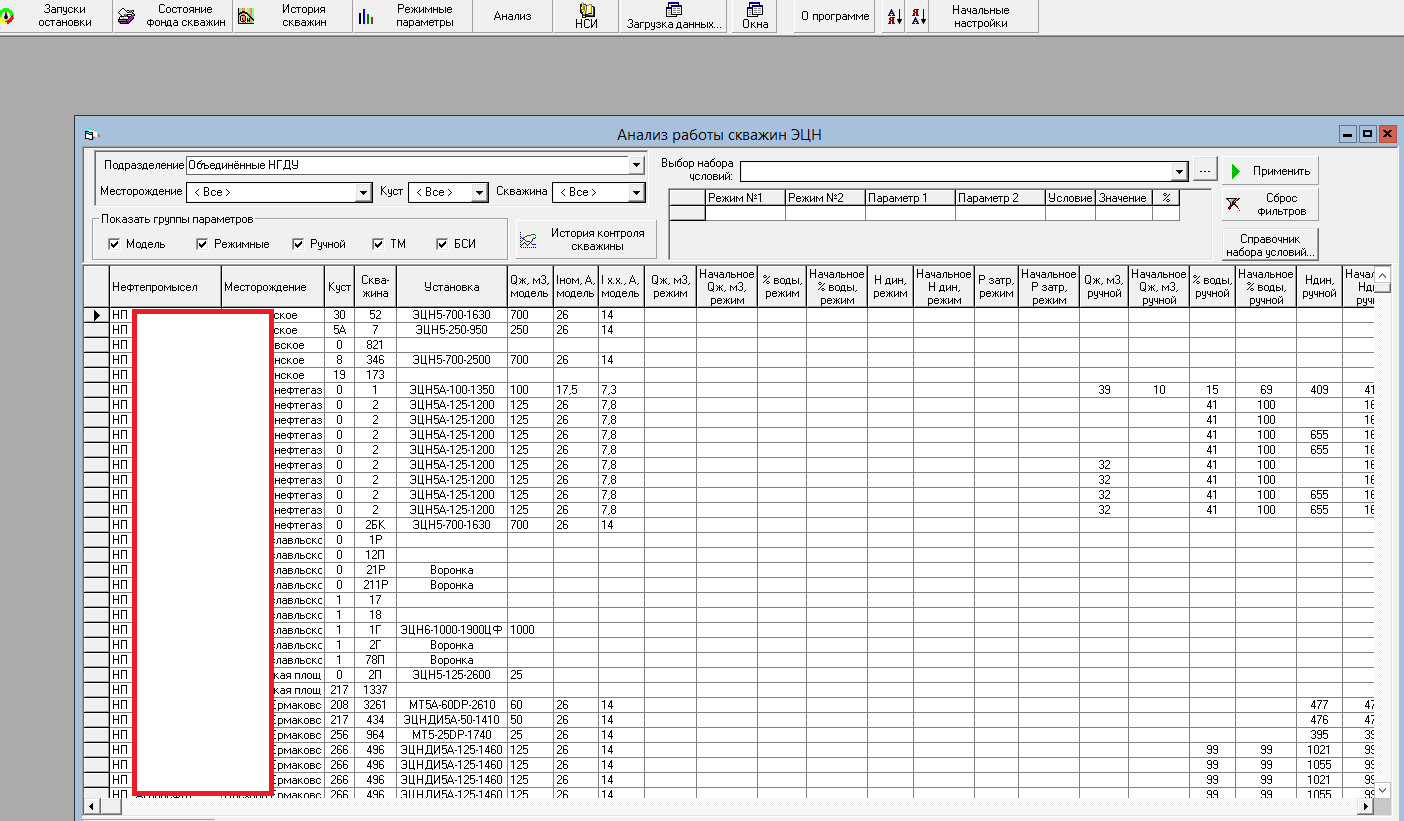Select well number 78П cell
Viewport: 1404px width, 821px height.
[375, 660]
